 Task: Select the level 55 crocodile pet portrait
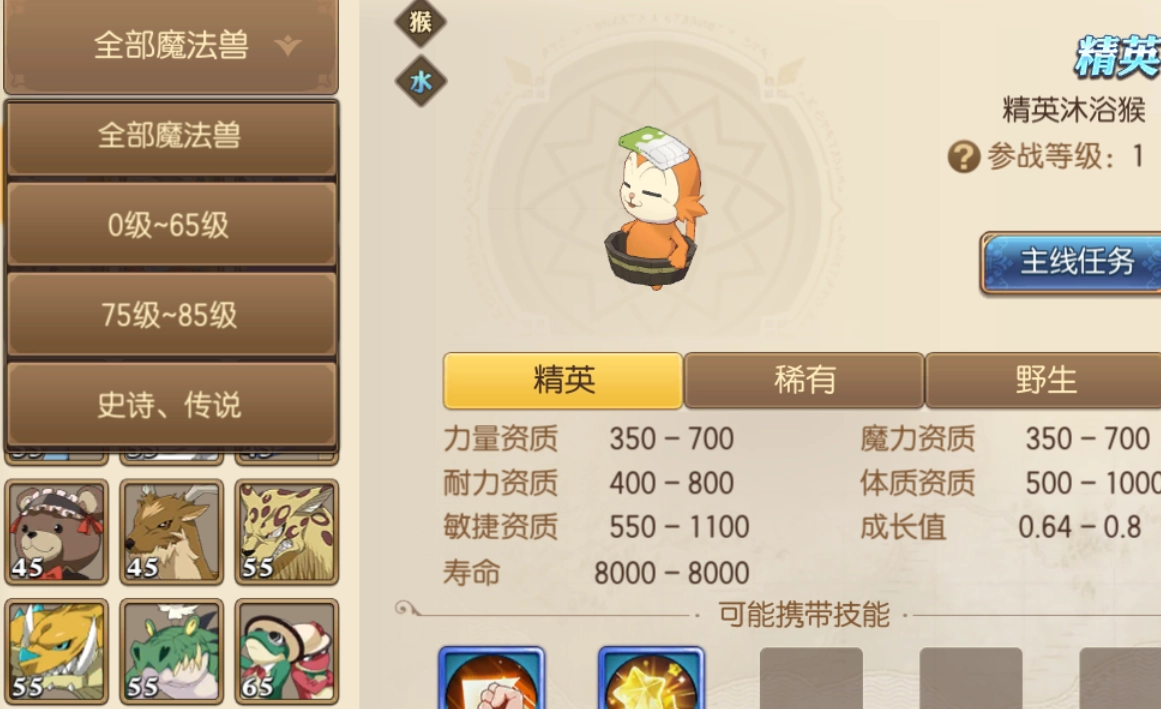coord(172,651)
